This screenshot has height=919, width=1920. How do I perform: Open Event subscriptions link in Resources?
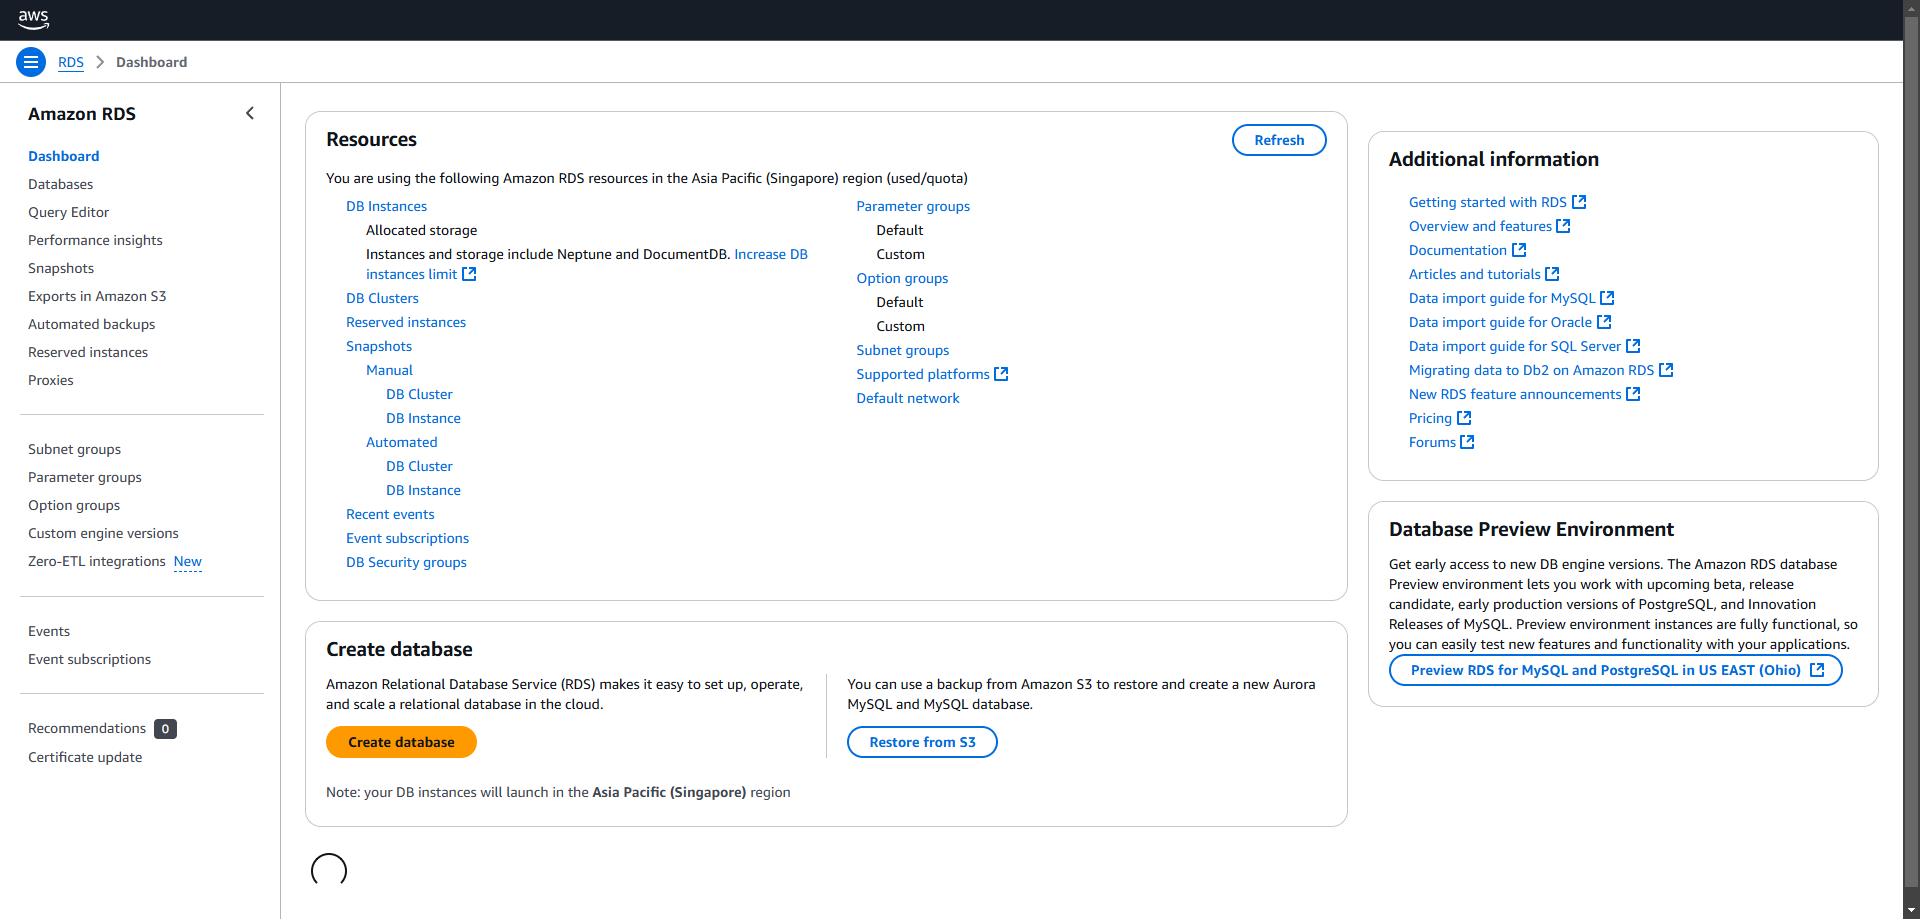pos(408,538)
